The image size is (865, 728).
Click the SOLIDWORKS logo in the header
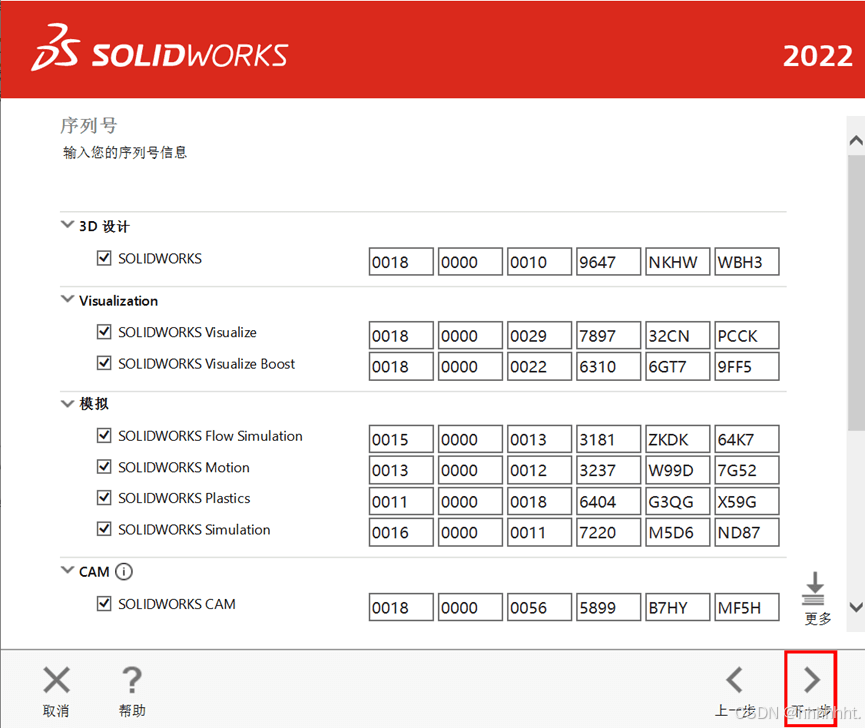point(159,49)
